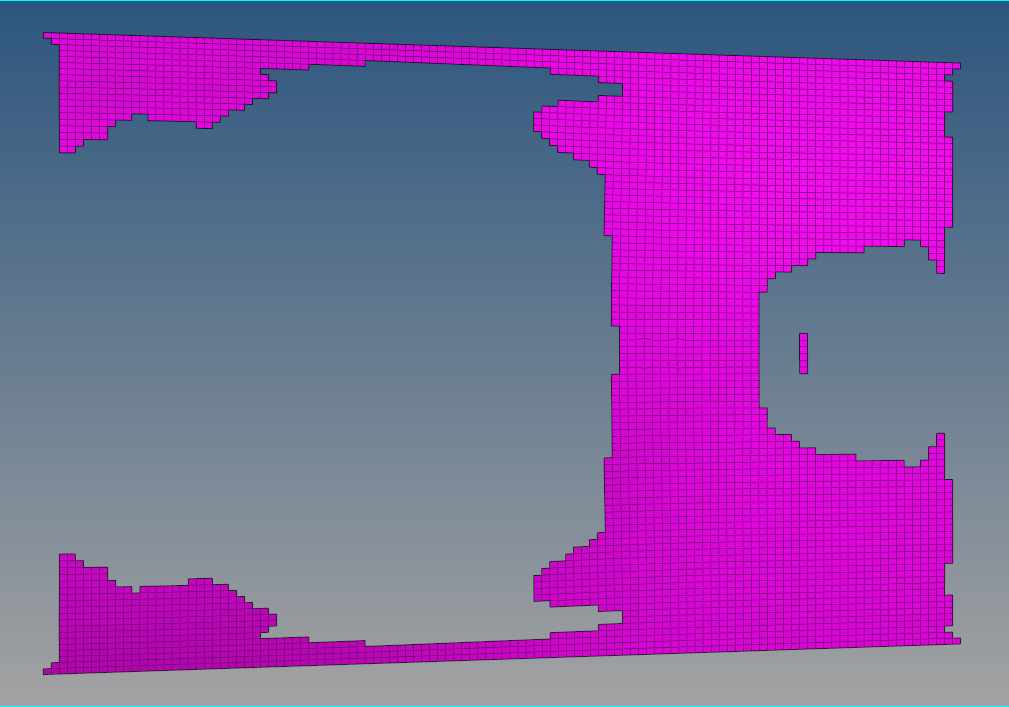1009x707 pixels.
Task: Click the downward prong on upper-right mesh edge
Action: point(940,255)
